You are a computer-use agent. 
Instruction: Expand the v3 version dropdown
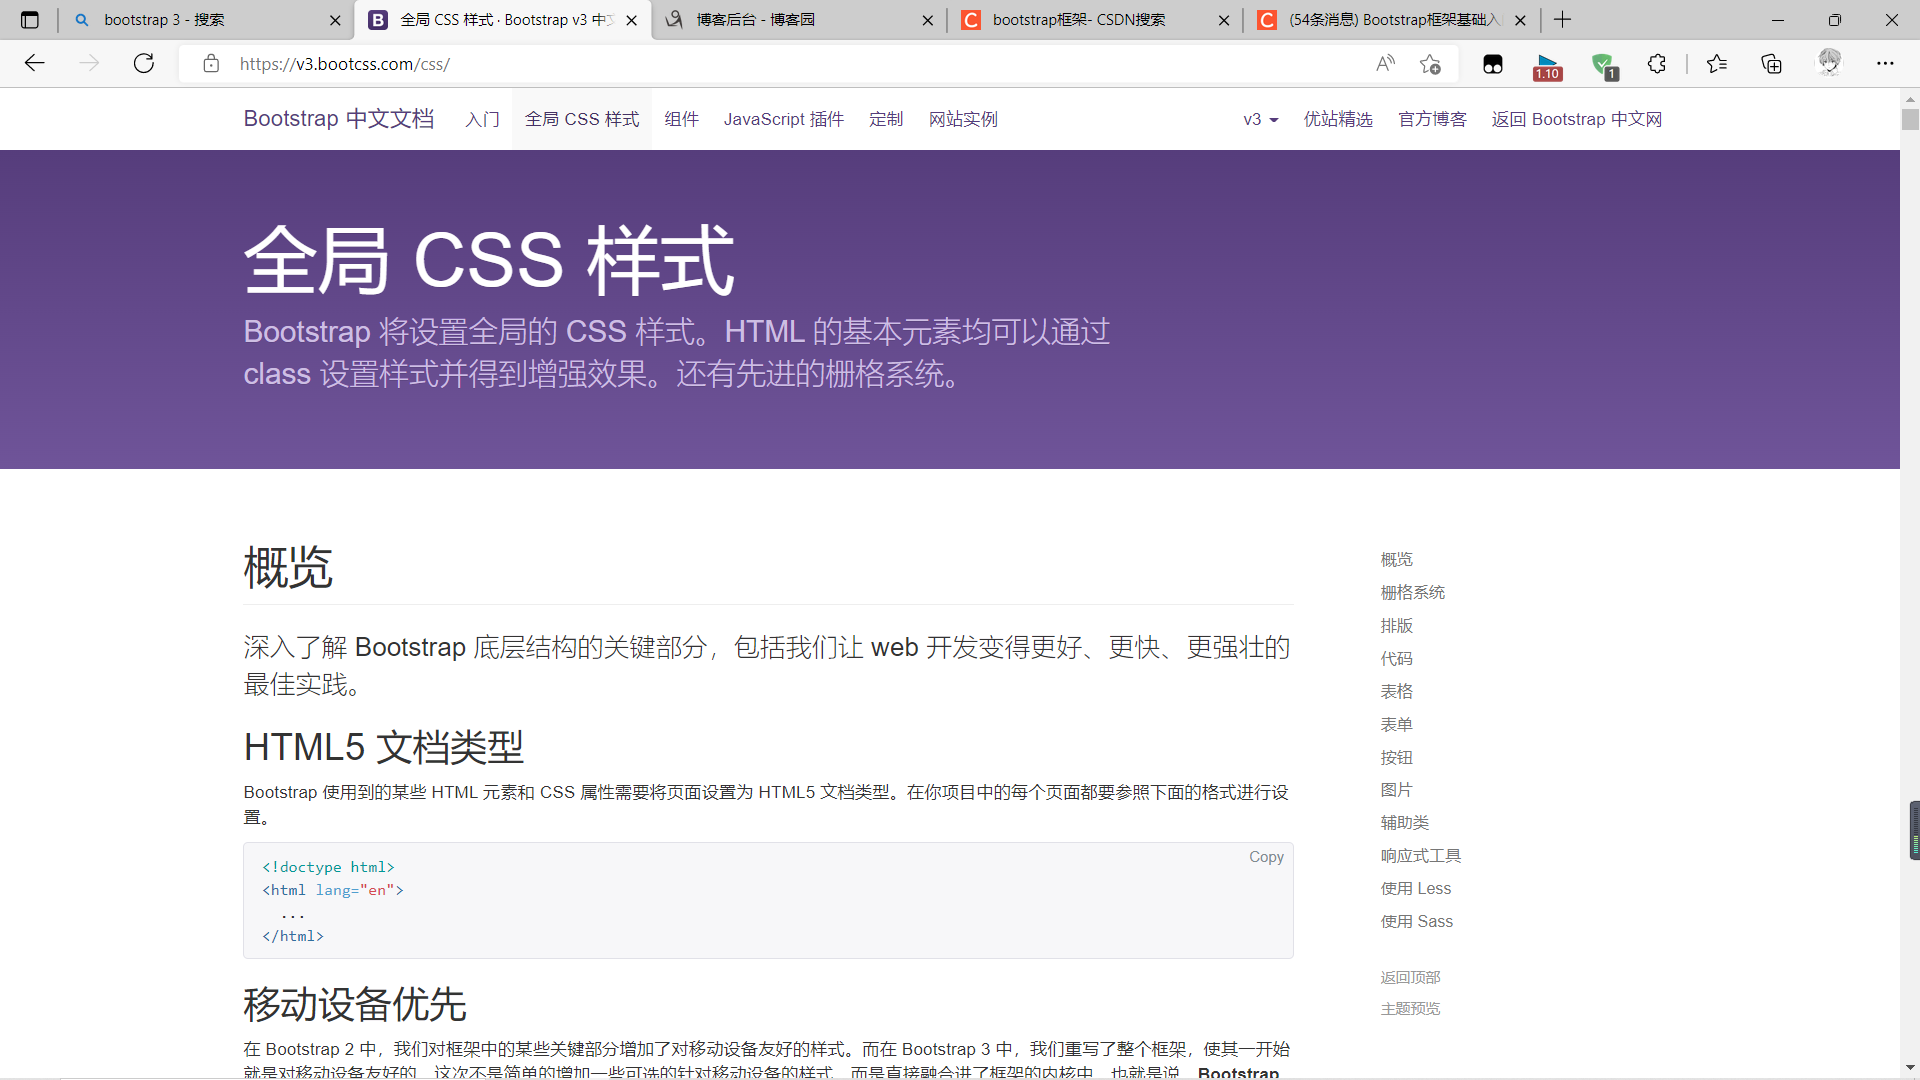click(1260, 120)
